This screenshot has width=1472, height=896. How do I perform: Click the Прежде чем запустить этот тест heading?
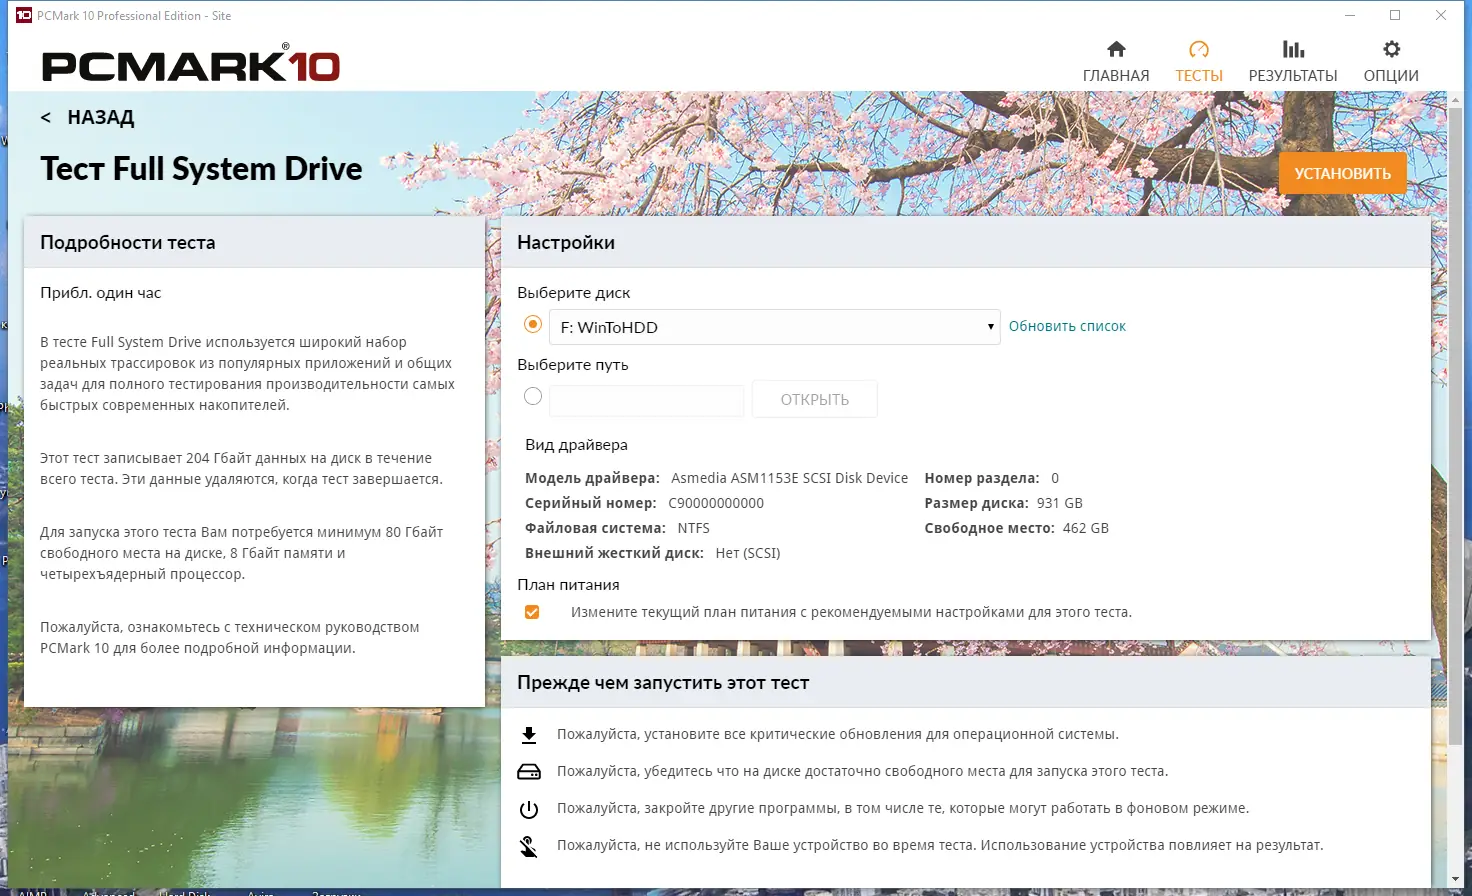pyautogui.click(x=663, y=683)
